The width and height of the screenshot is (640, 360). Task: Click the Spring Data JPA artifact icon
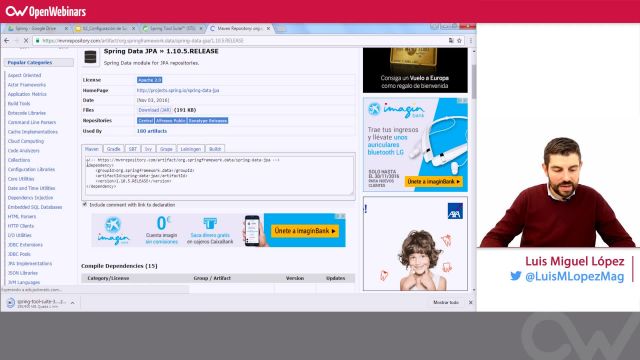(x=90, y=57)
